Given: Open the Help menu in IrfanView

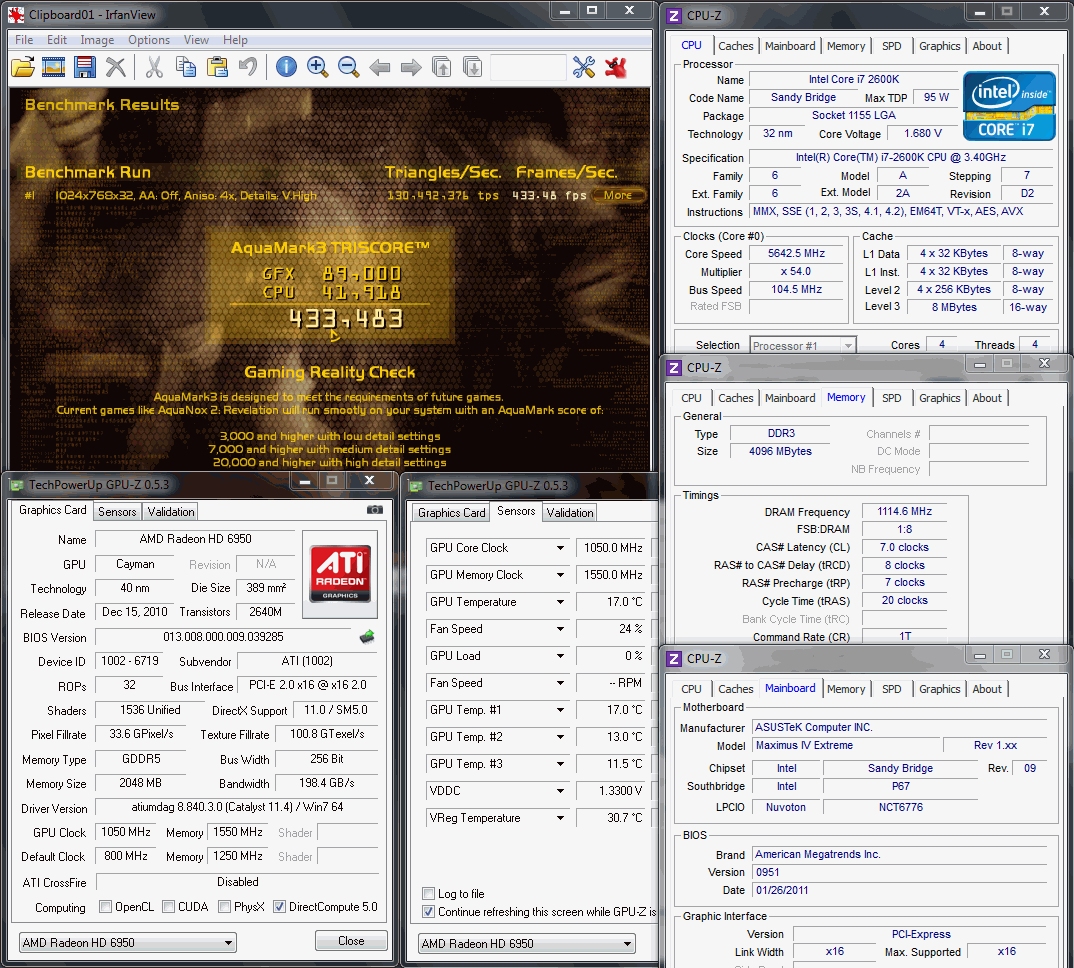Looking at the screenshot, I should coord(235,40).
